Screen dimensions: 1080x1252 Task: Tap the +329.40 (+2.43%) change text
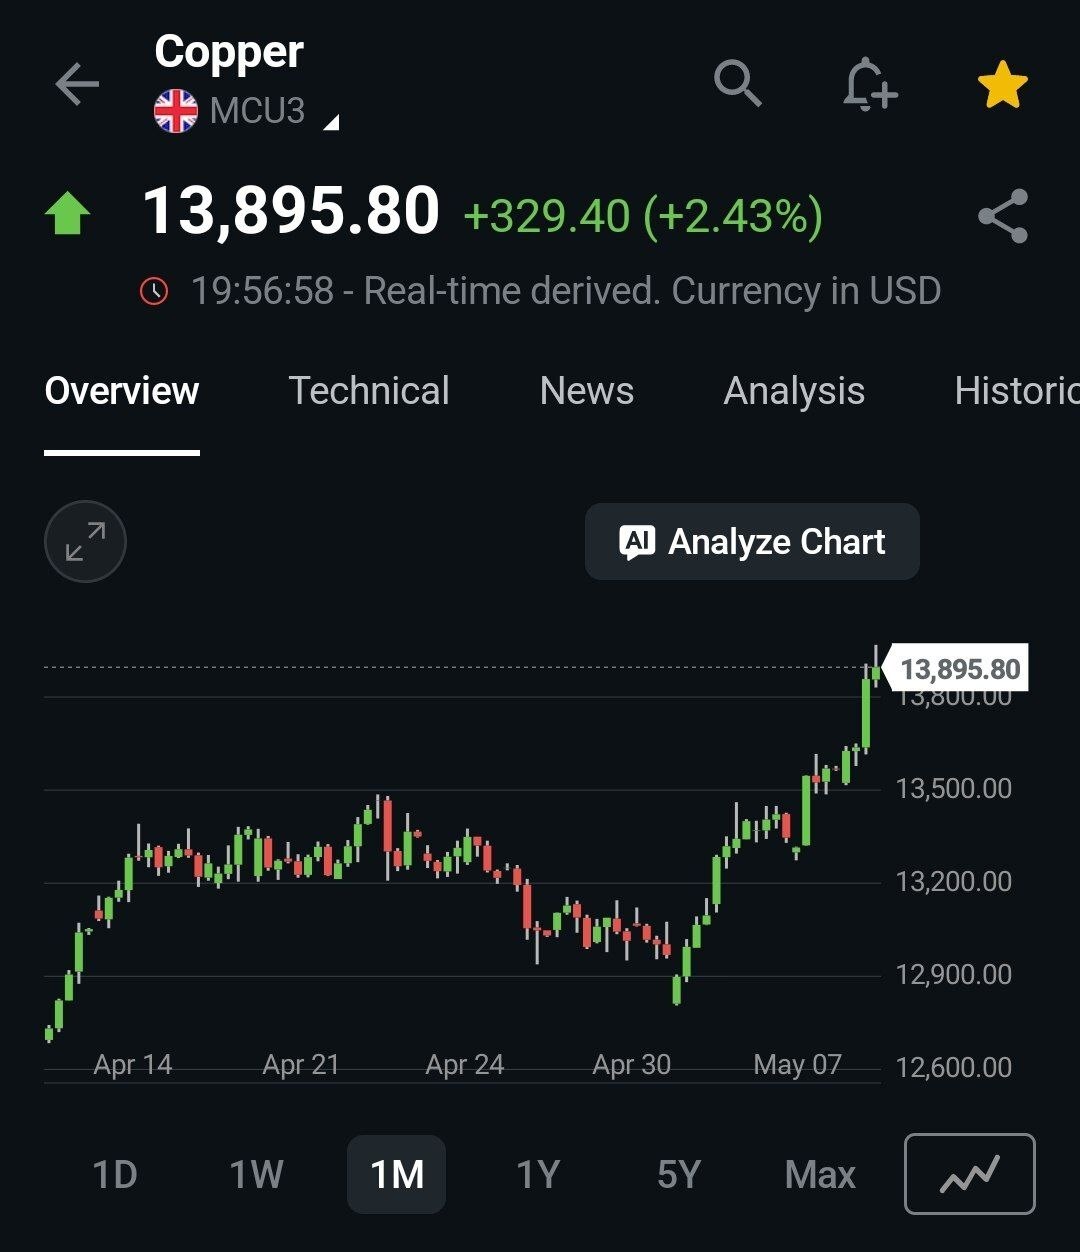click(x=643, y=216)
